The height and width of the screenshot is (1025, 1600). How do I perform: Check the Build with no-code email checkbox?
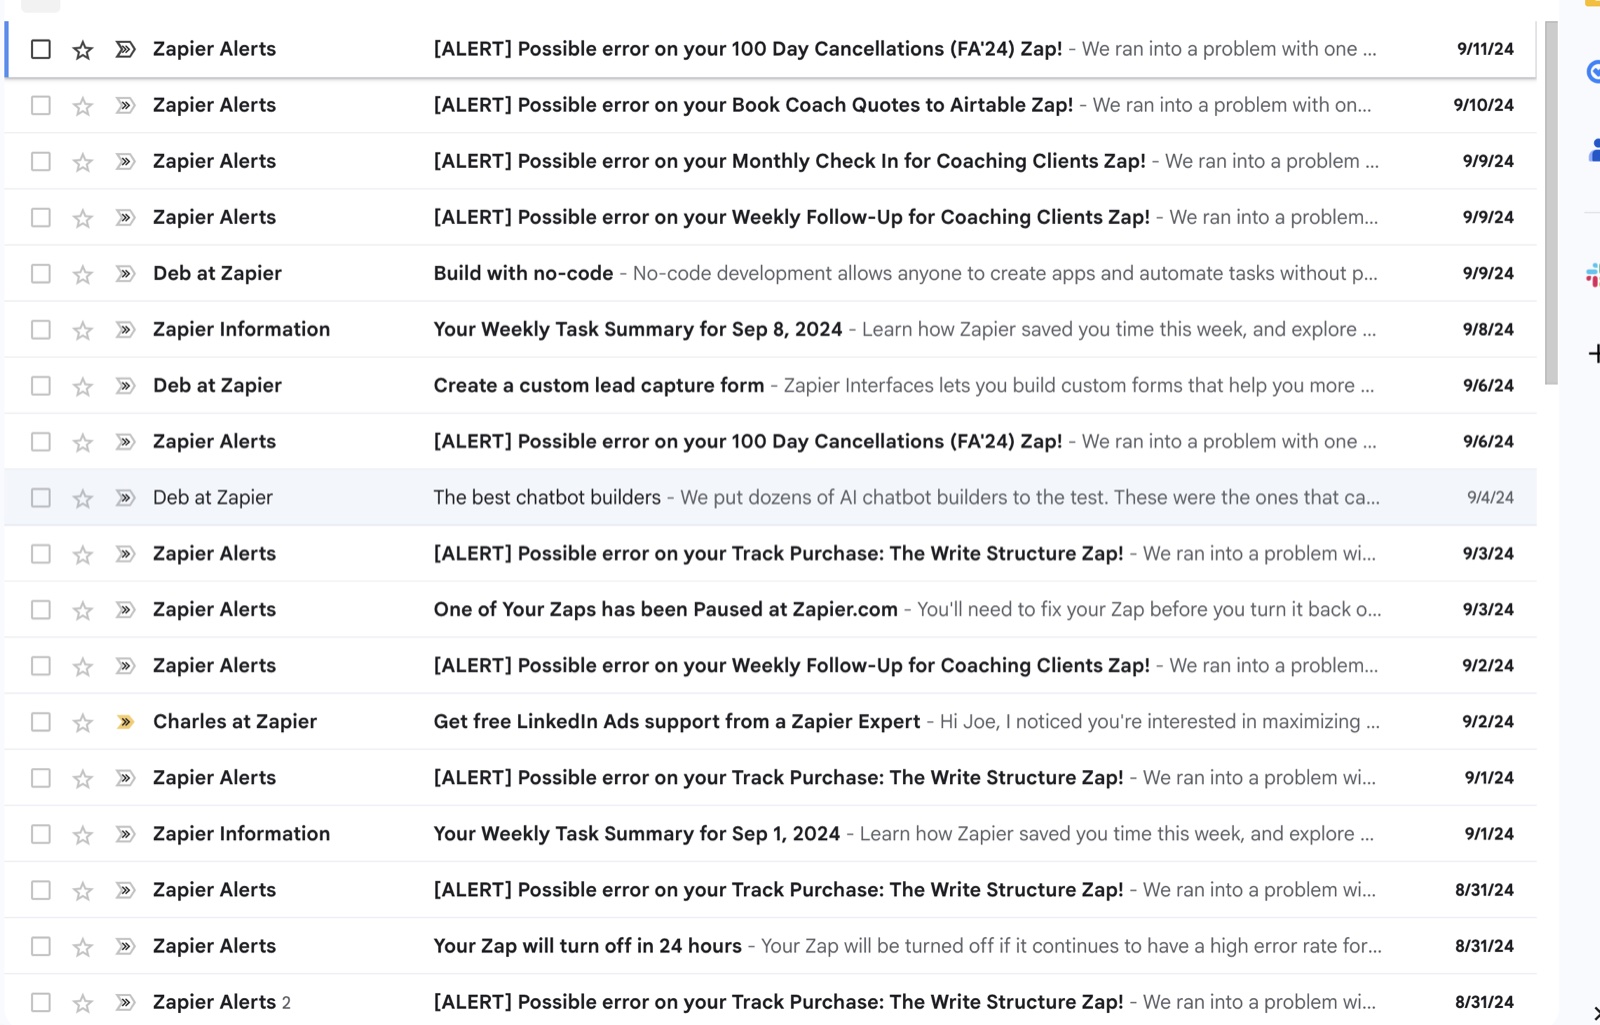[x=41, y=273]
